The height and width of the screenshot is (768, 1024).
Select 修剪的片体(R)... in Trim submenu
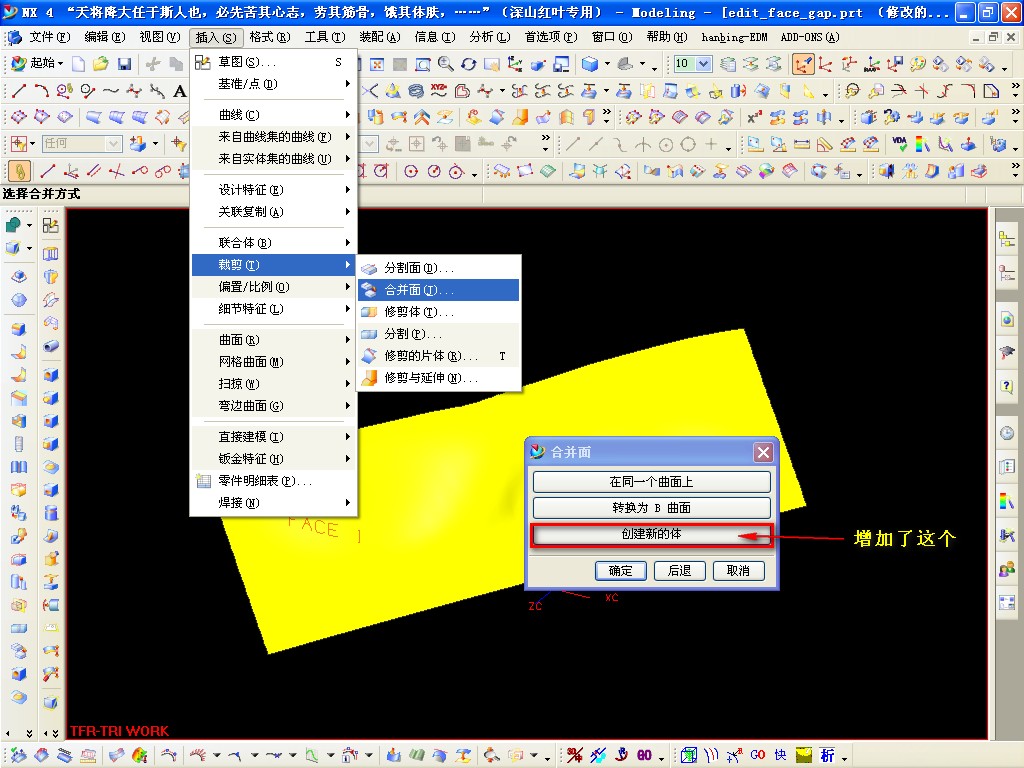tap(438, 356)
